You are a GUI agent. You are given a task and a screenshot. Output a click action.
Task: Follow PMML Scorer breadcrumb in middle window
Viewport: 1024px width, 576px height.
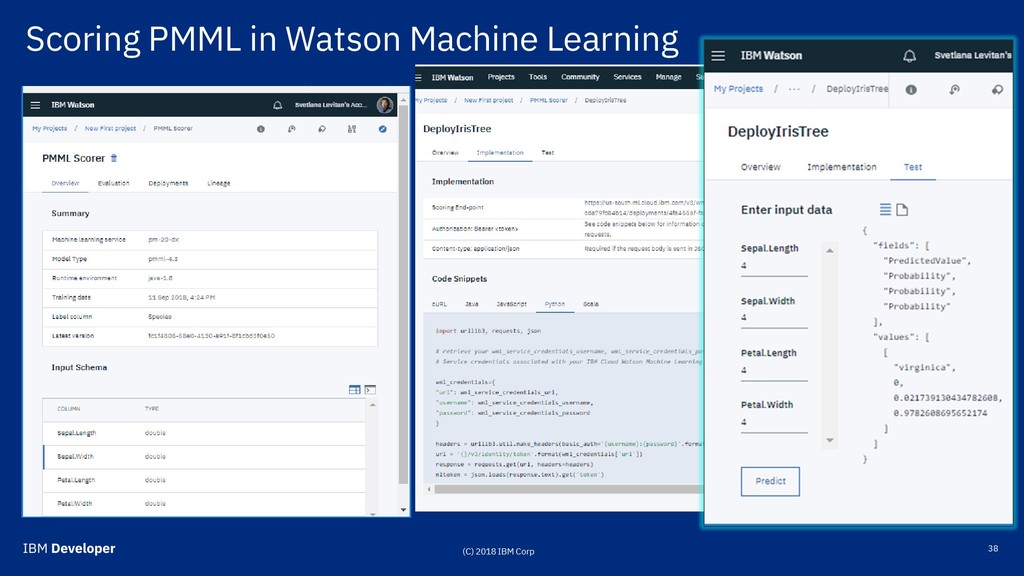pyautogui.click(x=549, y=101)
